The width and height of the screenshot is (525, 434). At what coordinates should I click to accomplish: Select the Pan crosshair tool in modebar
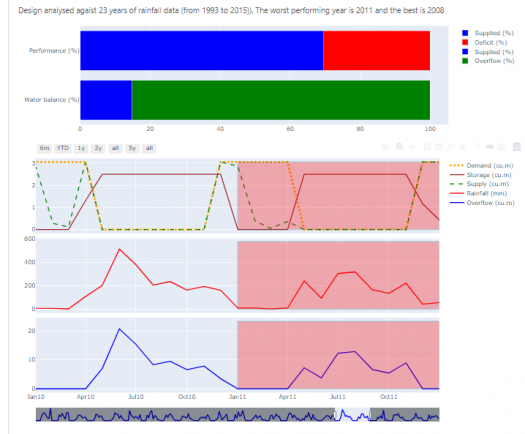click(x=411, y=147)
